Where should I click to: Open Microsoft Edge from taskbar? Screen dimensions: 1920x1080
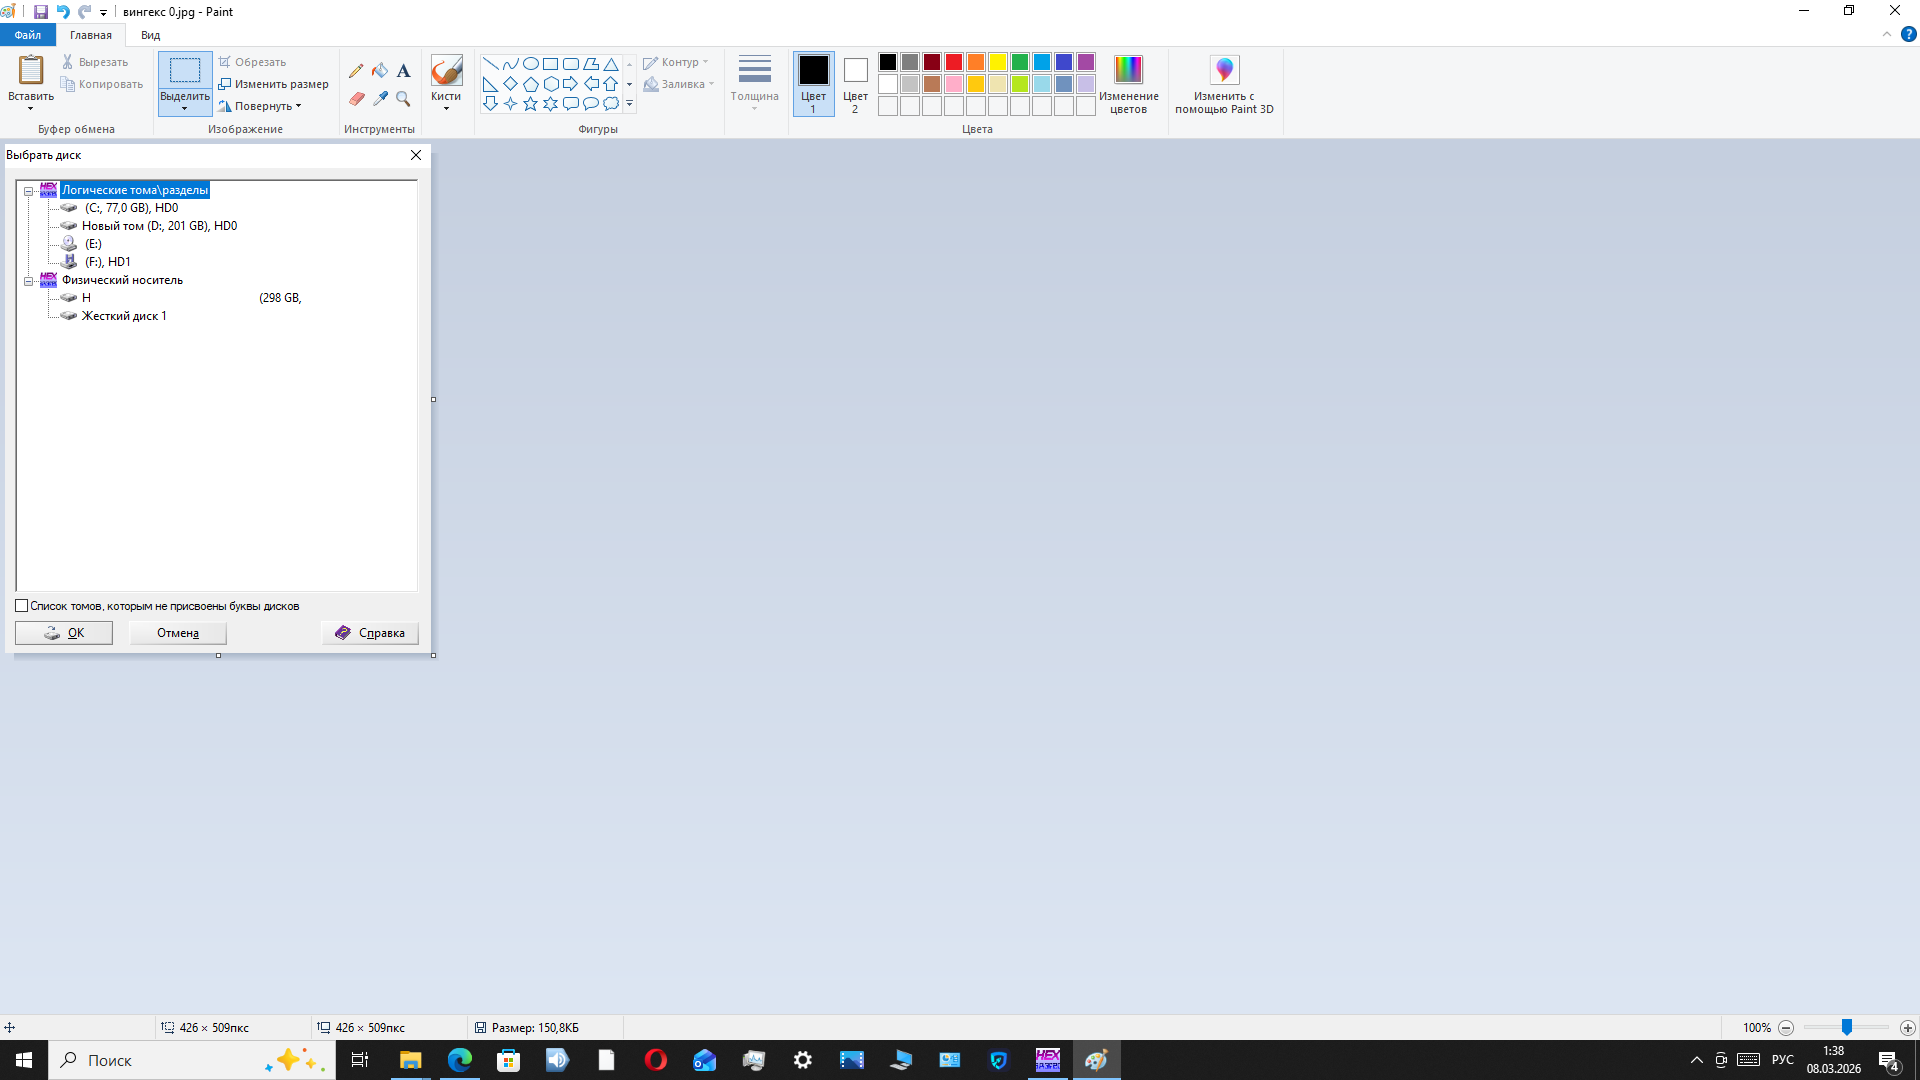pyautogui.click(x=460, y=1060)
